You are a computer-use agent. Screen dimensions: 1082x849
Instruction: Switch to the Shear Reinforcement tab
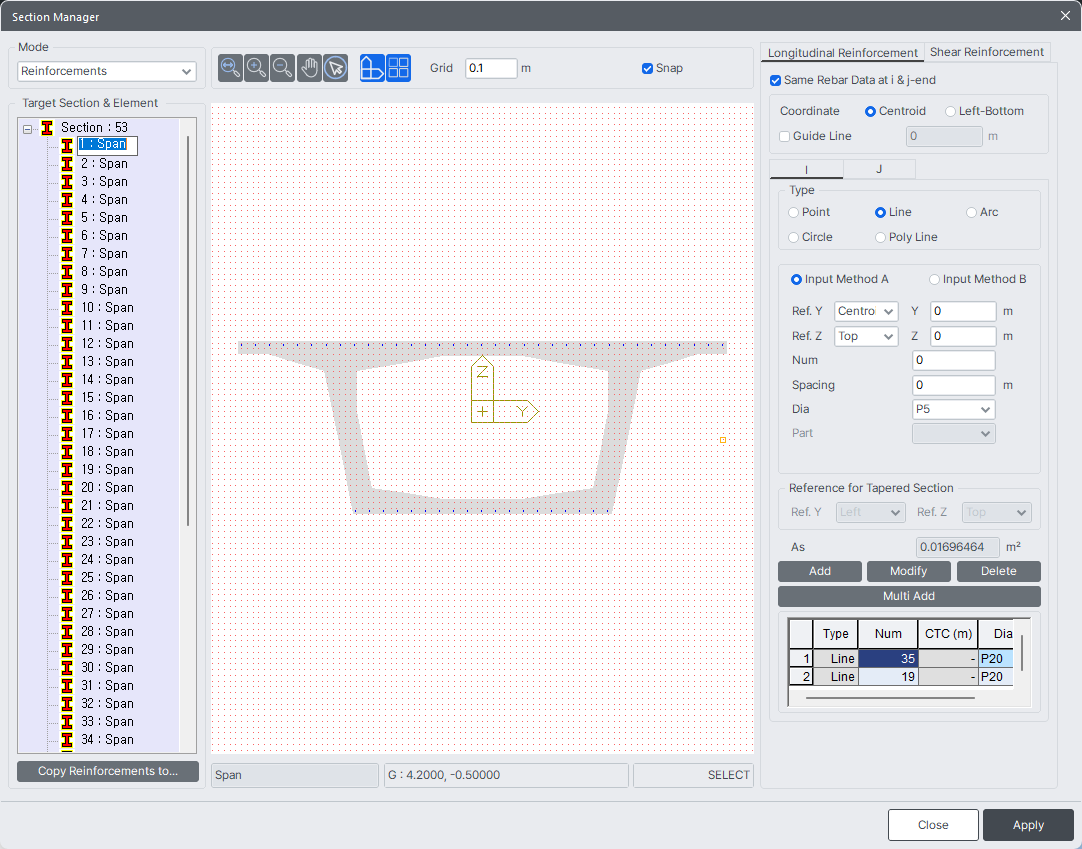point(986,52)
